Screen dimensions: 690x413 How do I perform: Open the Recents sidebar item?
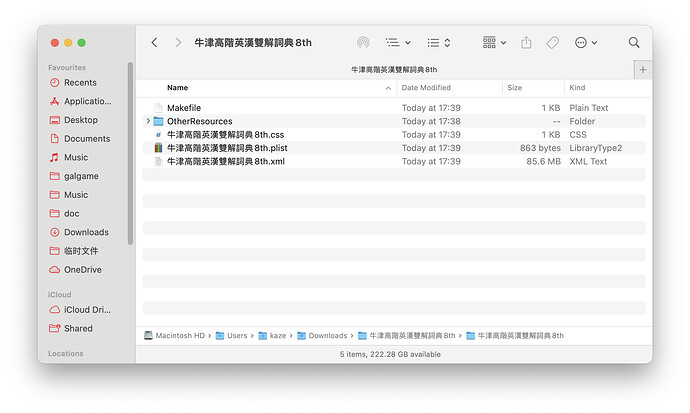point(80,82)
